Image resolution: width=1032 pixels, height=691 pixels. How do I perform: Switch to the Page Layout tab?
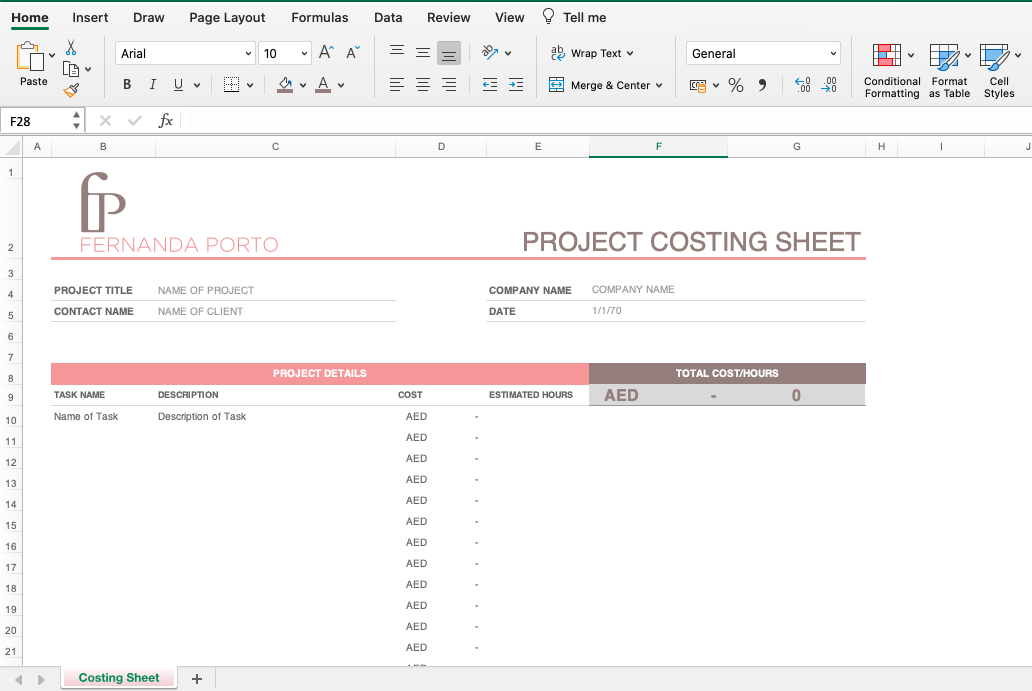(227, 18)
